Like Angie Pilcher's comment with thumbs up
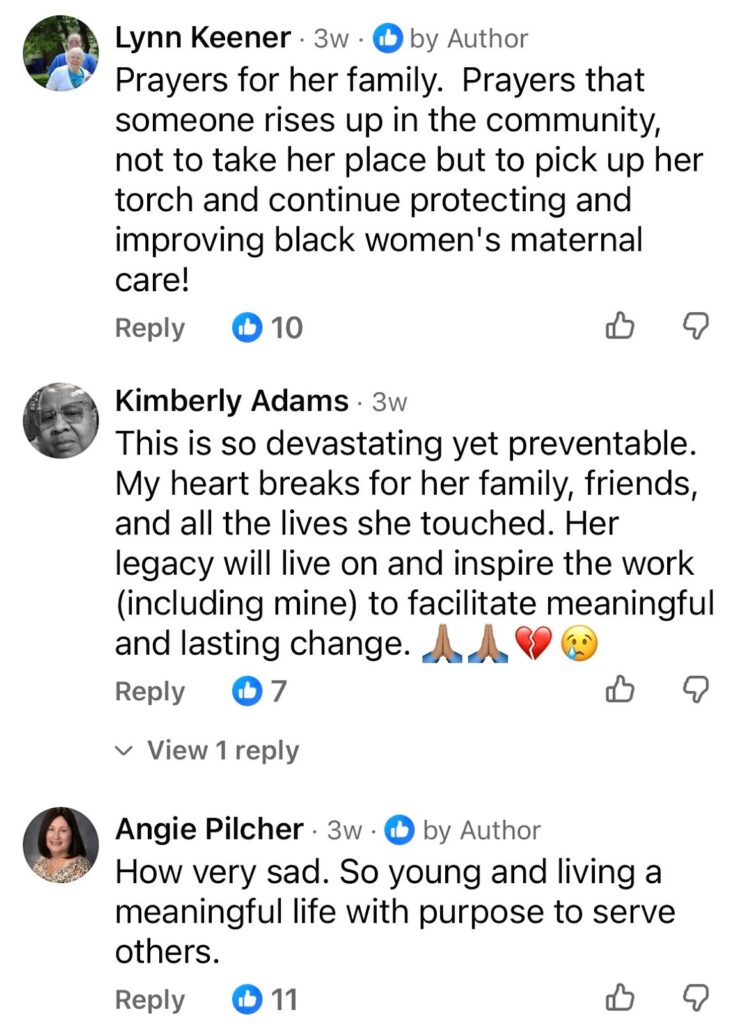The width and height of the screenshot is (742, 1024). (x=622, y=997)
